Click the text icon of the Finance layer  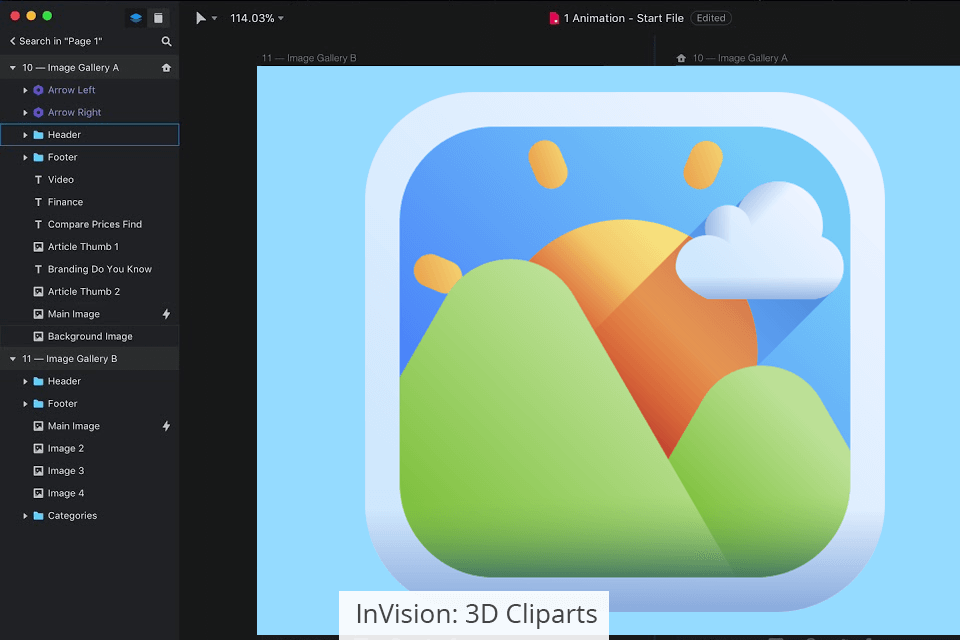coord(38,202)
